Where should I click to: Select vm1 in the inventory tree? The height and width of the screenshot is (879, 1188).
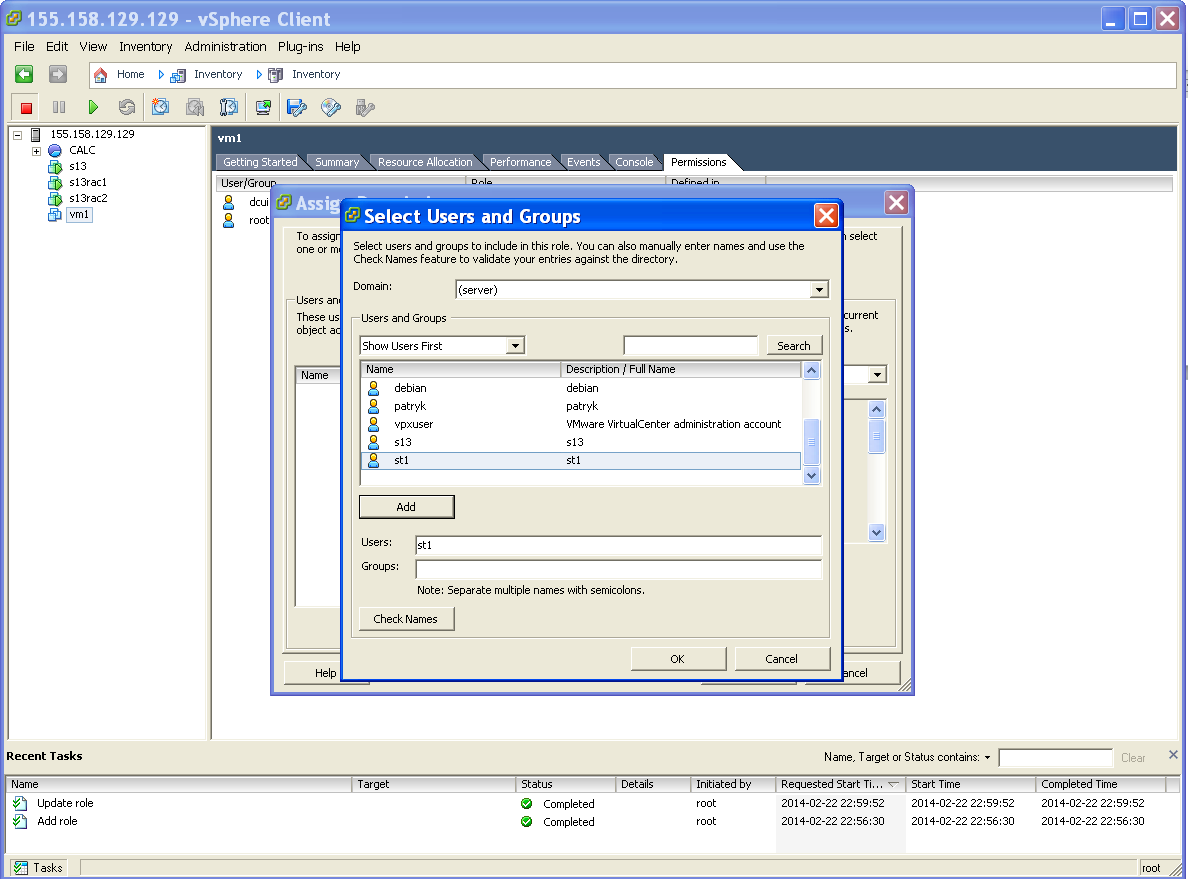click(x=79, y=214)
